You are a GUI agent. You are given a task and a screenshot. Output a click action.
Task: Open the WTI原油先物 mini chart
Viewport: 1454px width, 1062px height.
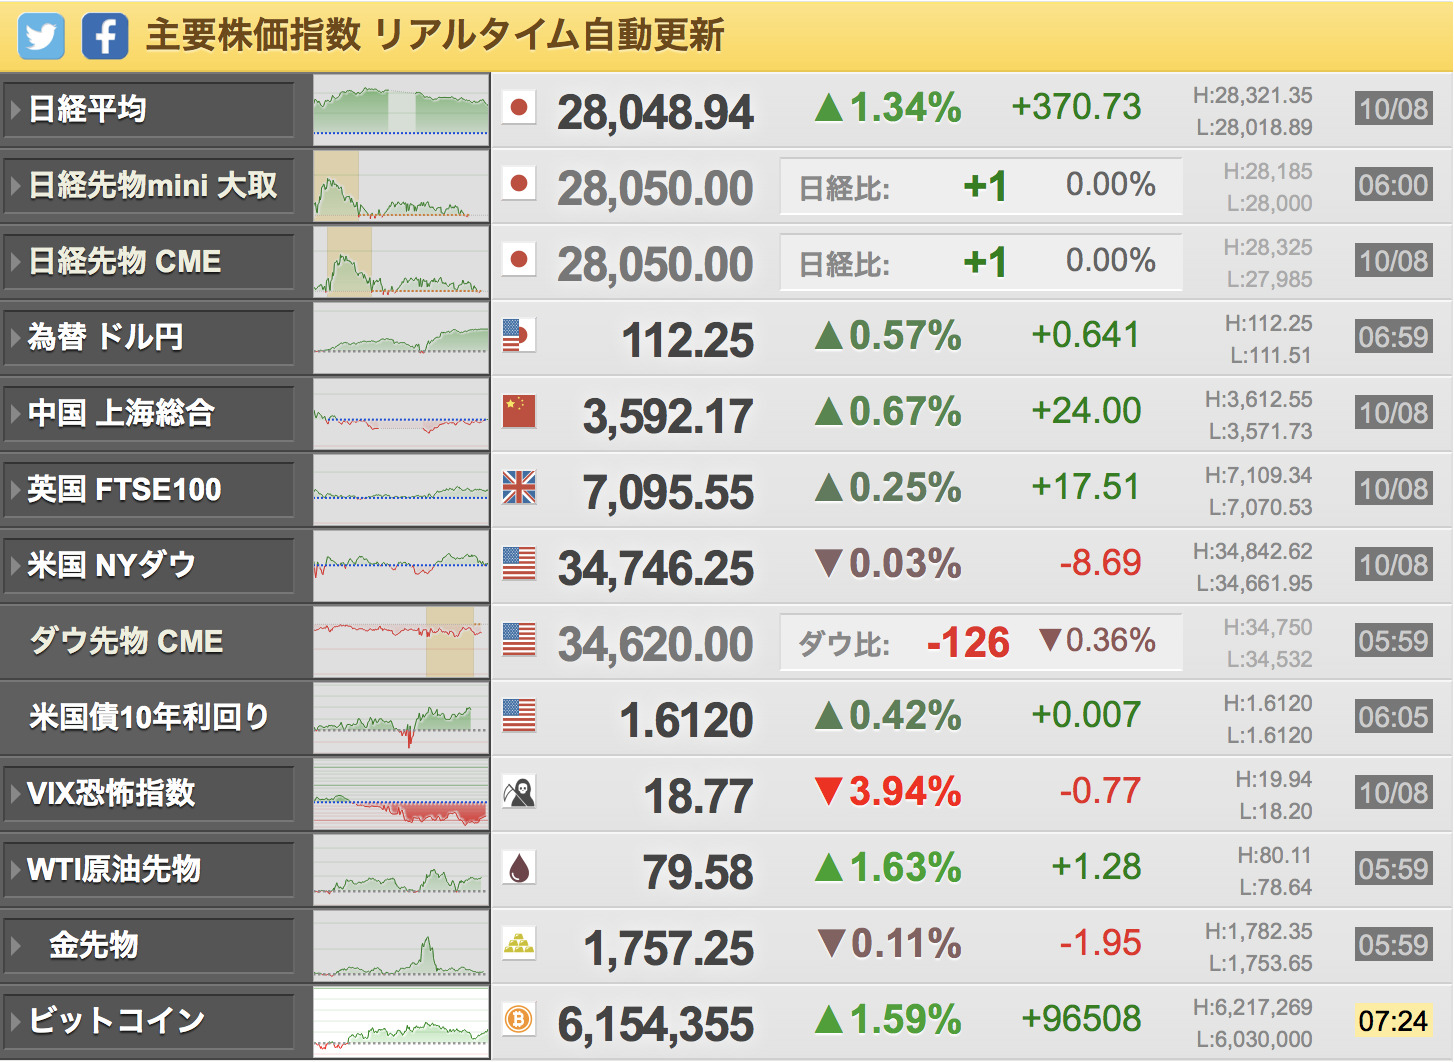pos(401,870)
